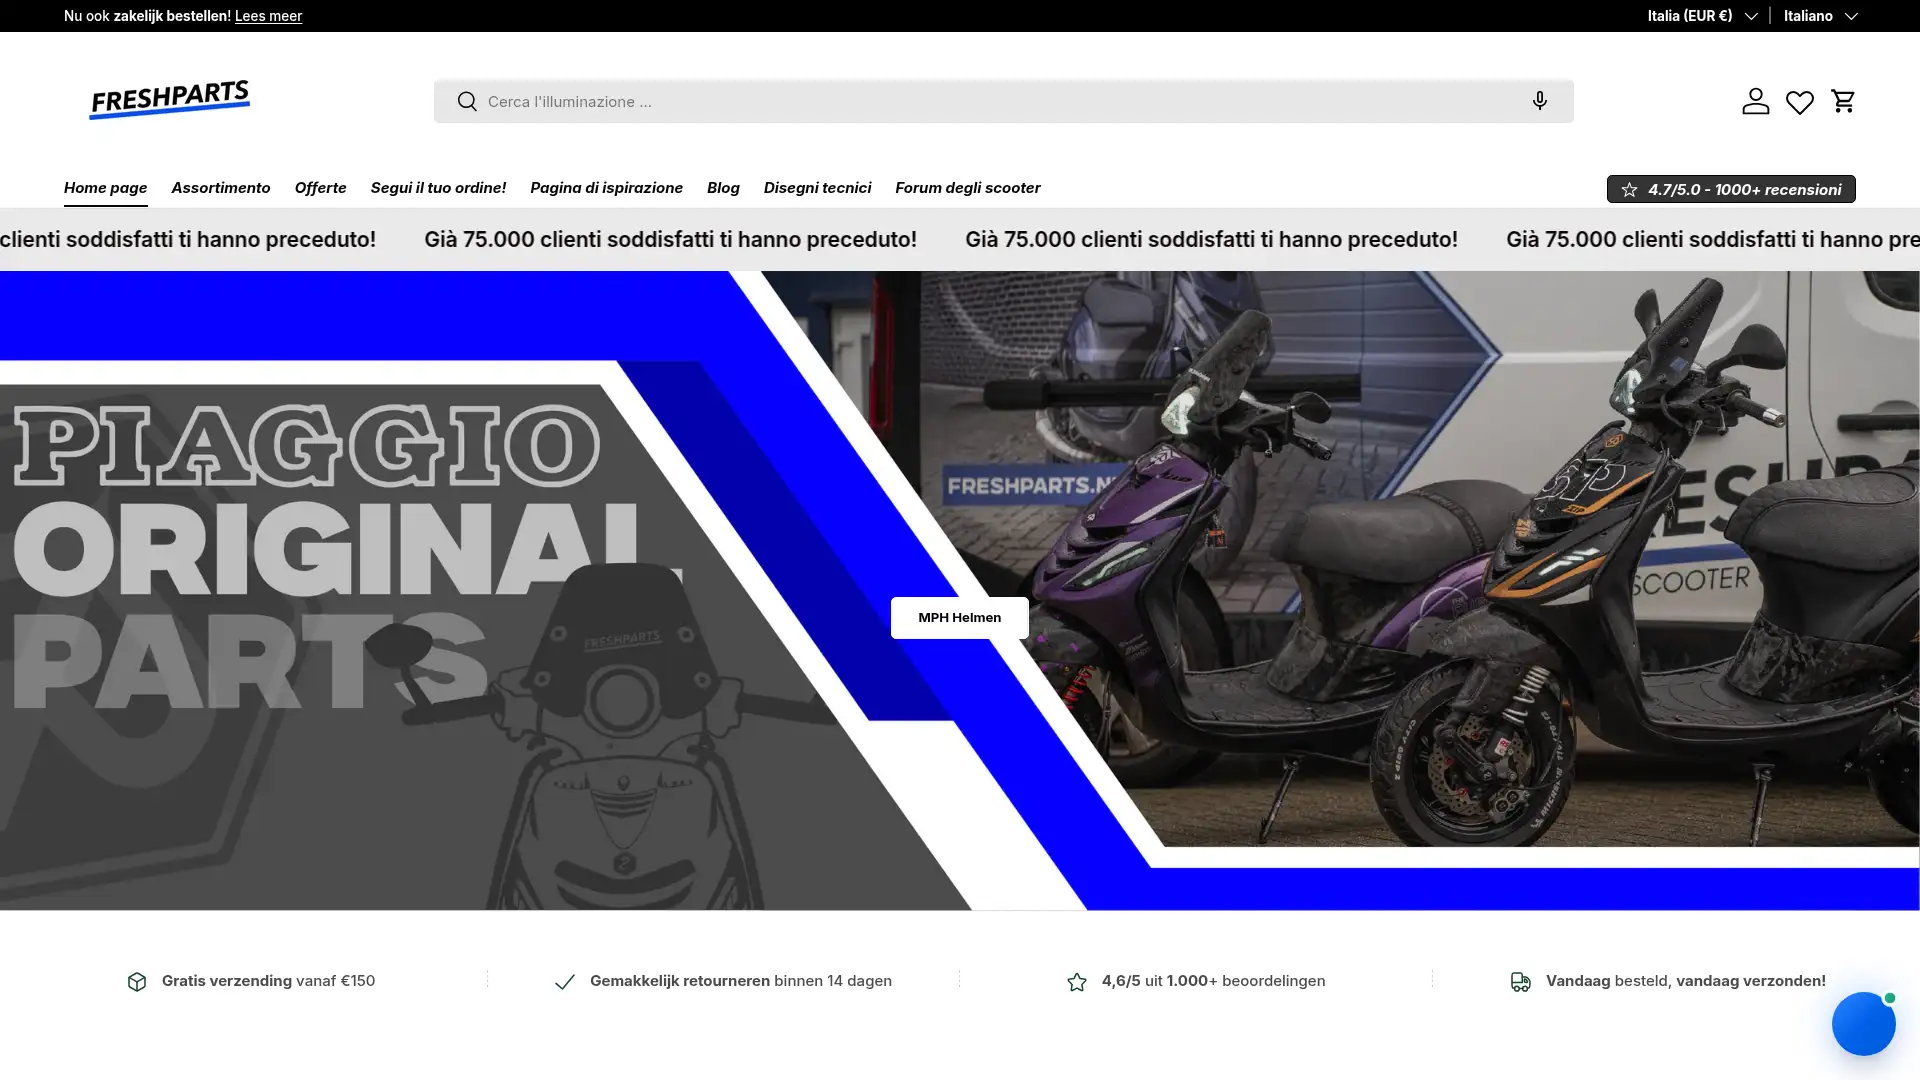Open the Italiano language dropdown
The image size is (1920, 1080).
point(1820,16)
